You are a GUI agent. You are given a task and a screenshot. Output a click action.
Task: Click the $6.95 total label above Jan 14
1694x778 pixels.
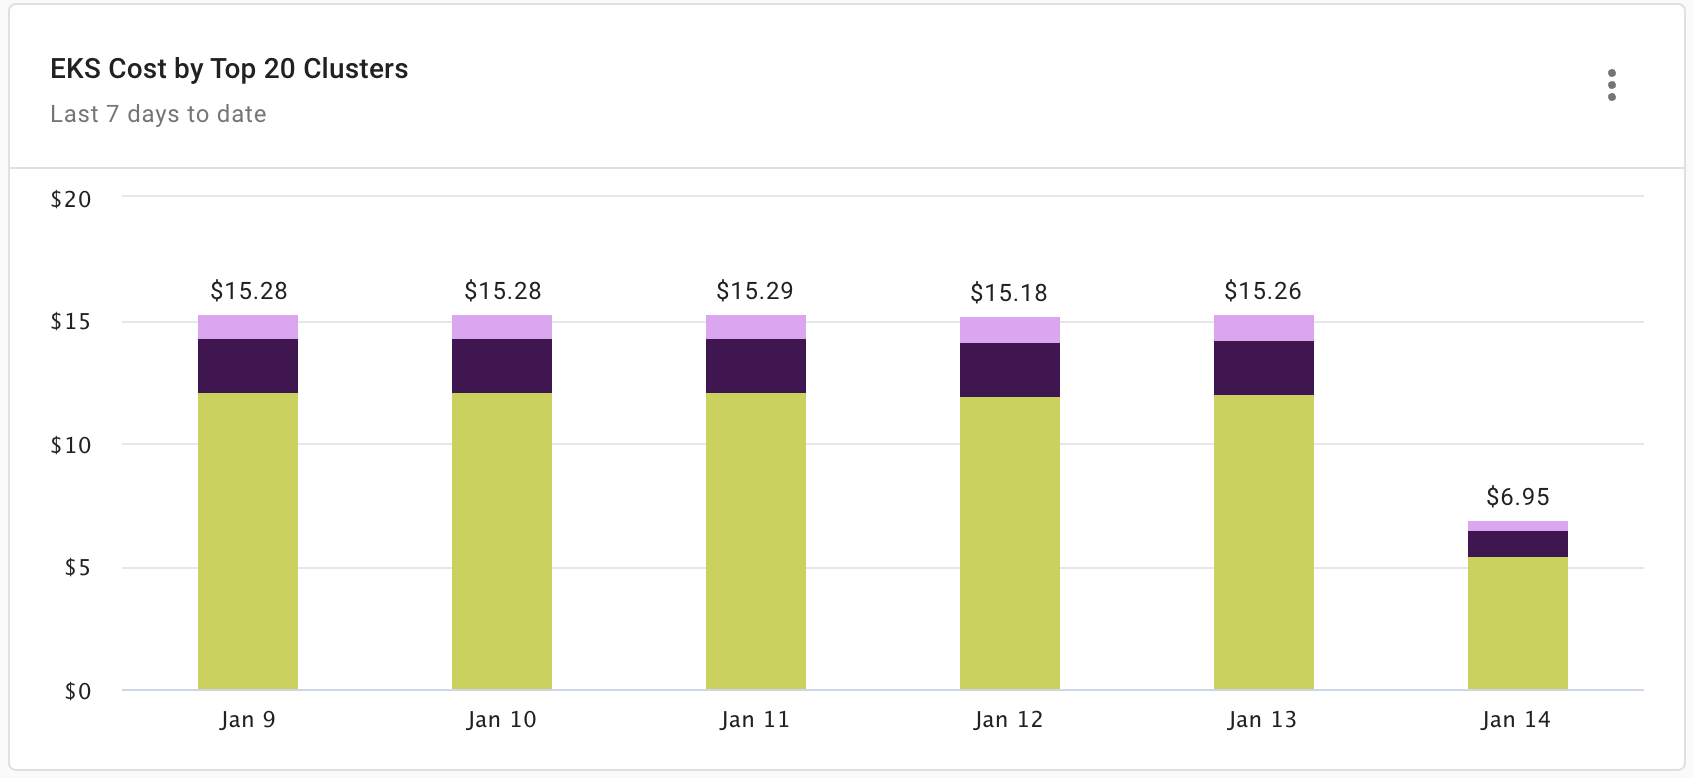[1518, 497]
